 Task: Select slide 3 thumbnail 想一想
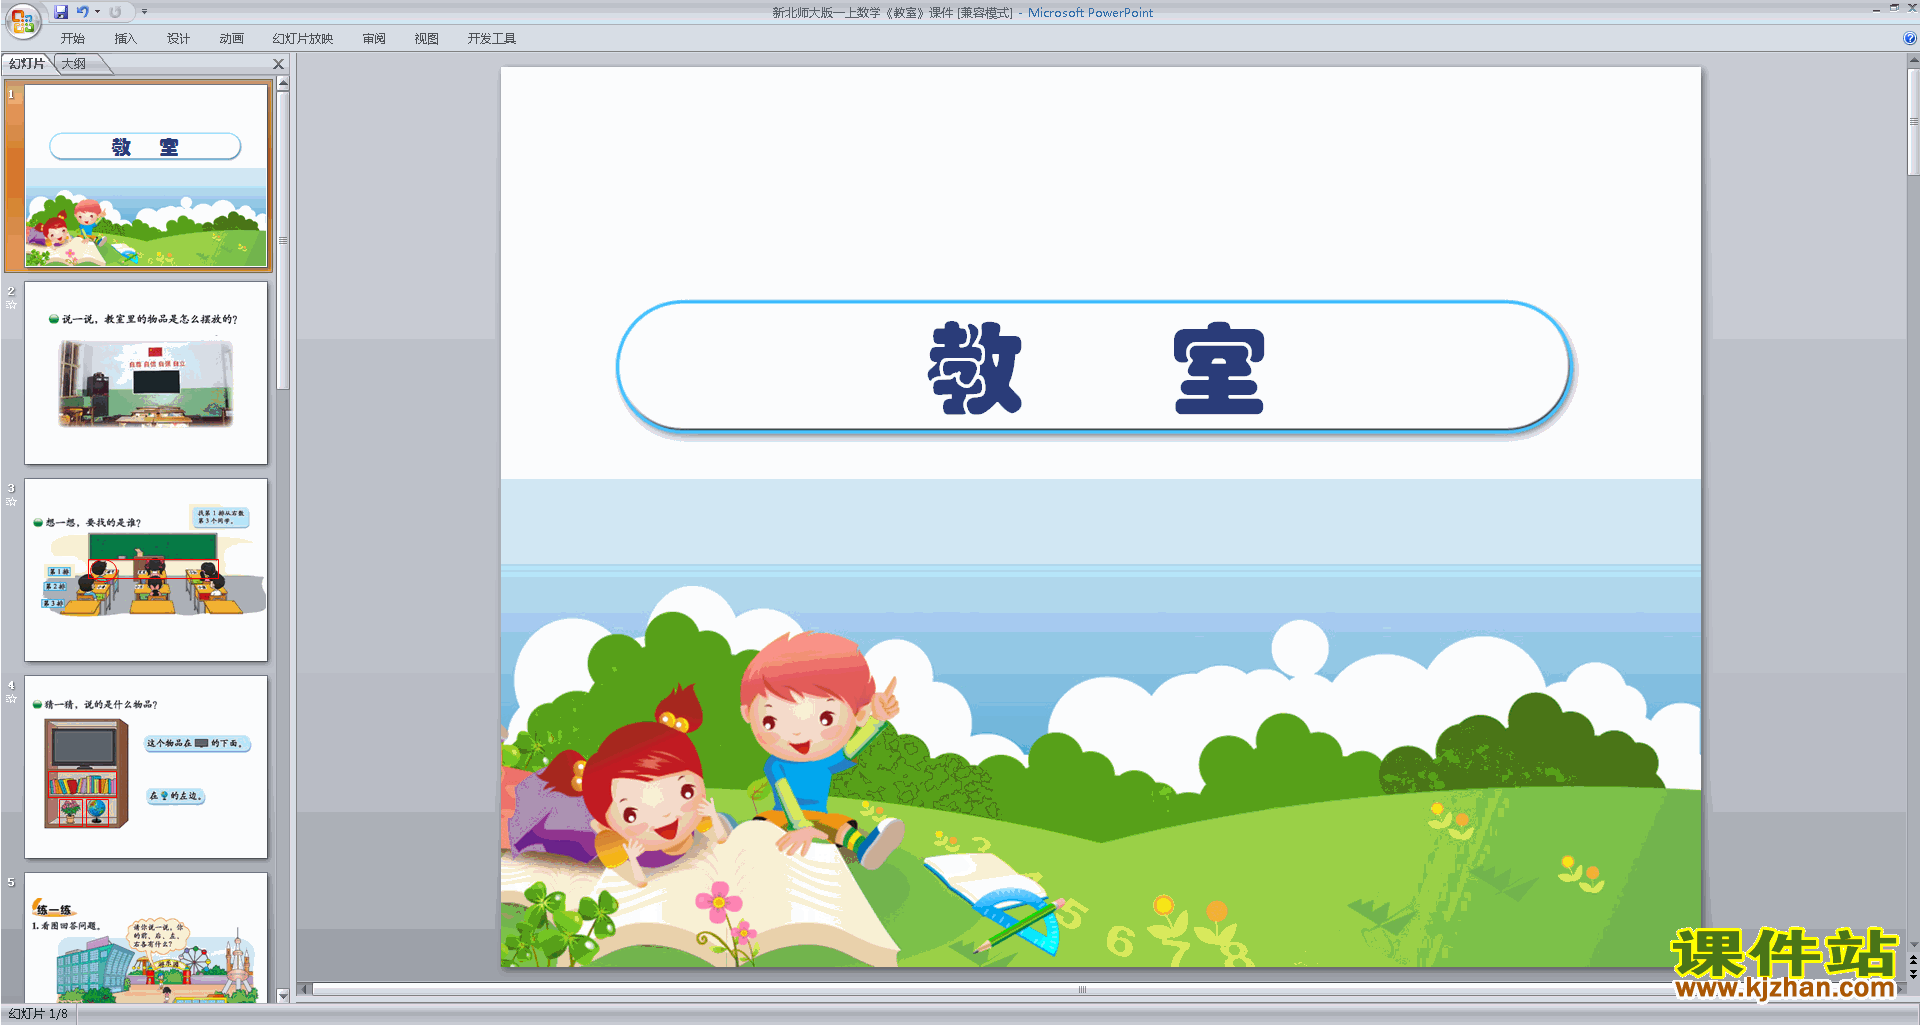point(146,570)
